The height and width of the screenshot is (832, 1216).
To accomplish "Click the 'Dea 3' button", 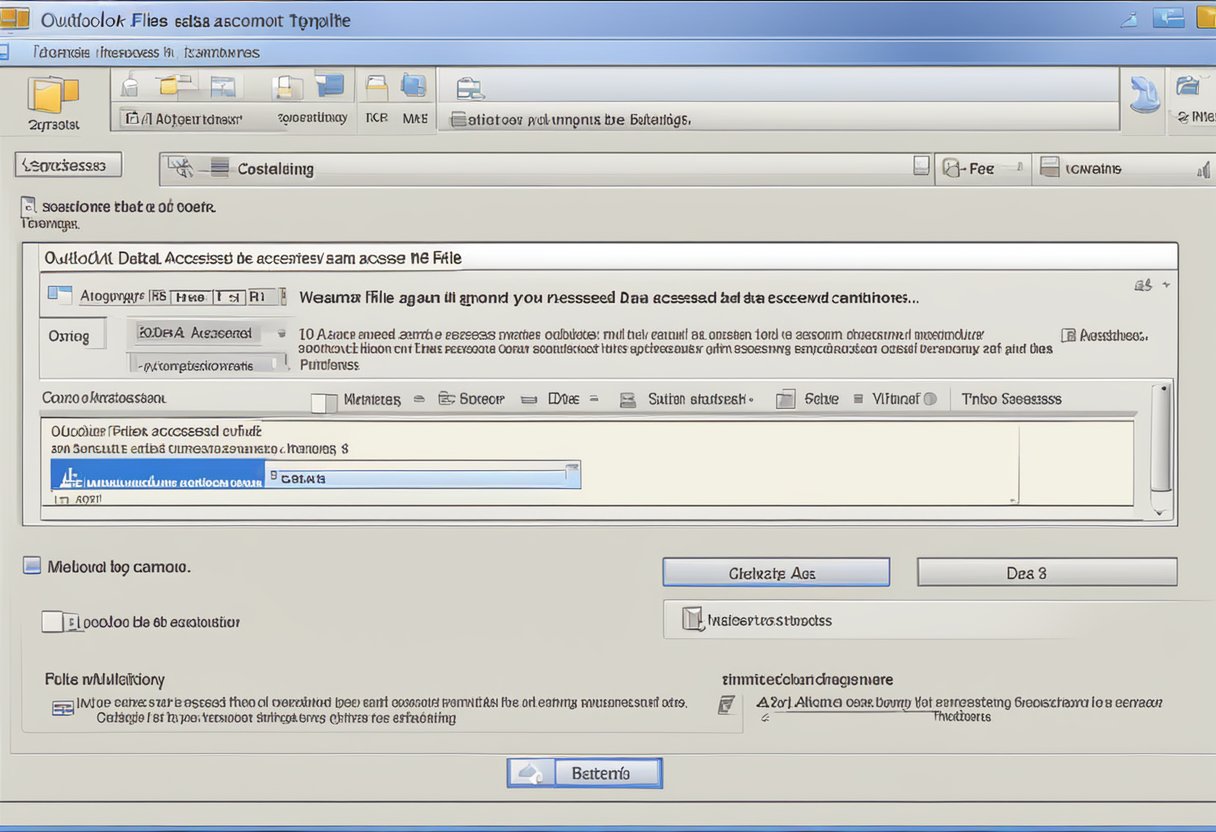I will (x=1046, y=573).
